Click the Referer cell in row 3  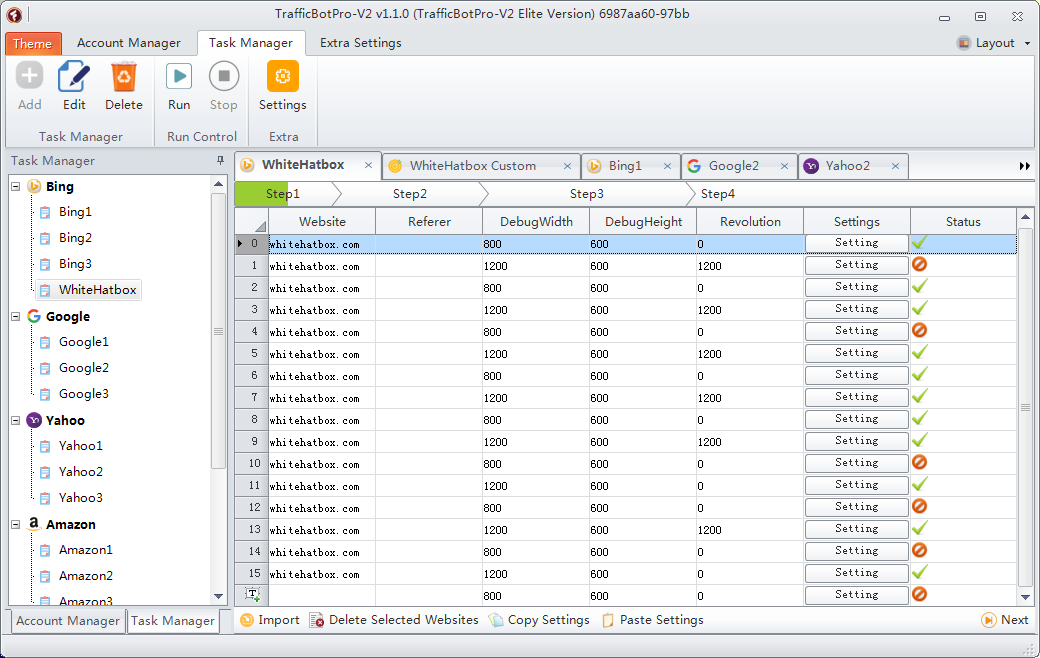click(x=429, y=310)
